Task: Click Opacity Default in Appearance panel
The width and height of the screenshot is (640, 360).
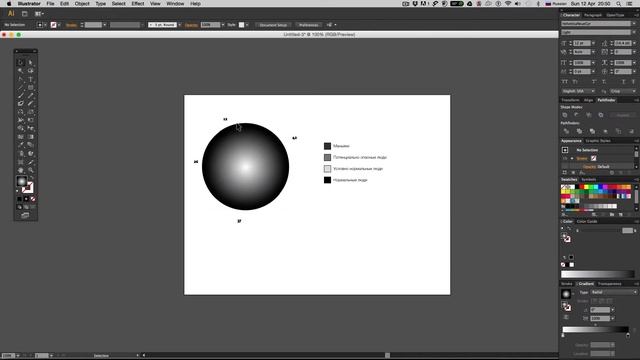Action: (x=596, y=167)
